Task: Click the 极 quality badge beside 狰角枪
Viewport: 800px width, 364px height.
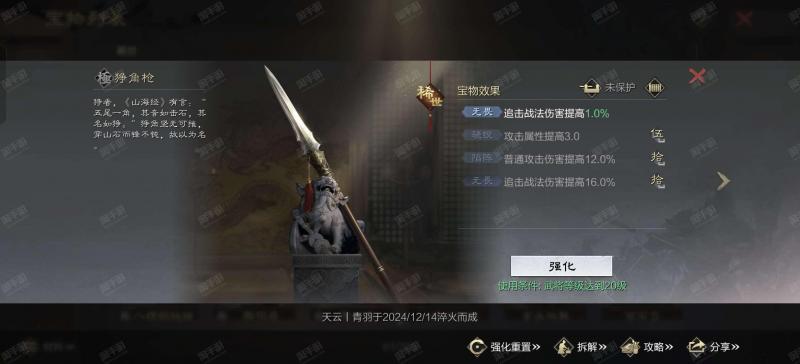Action: 104,78
